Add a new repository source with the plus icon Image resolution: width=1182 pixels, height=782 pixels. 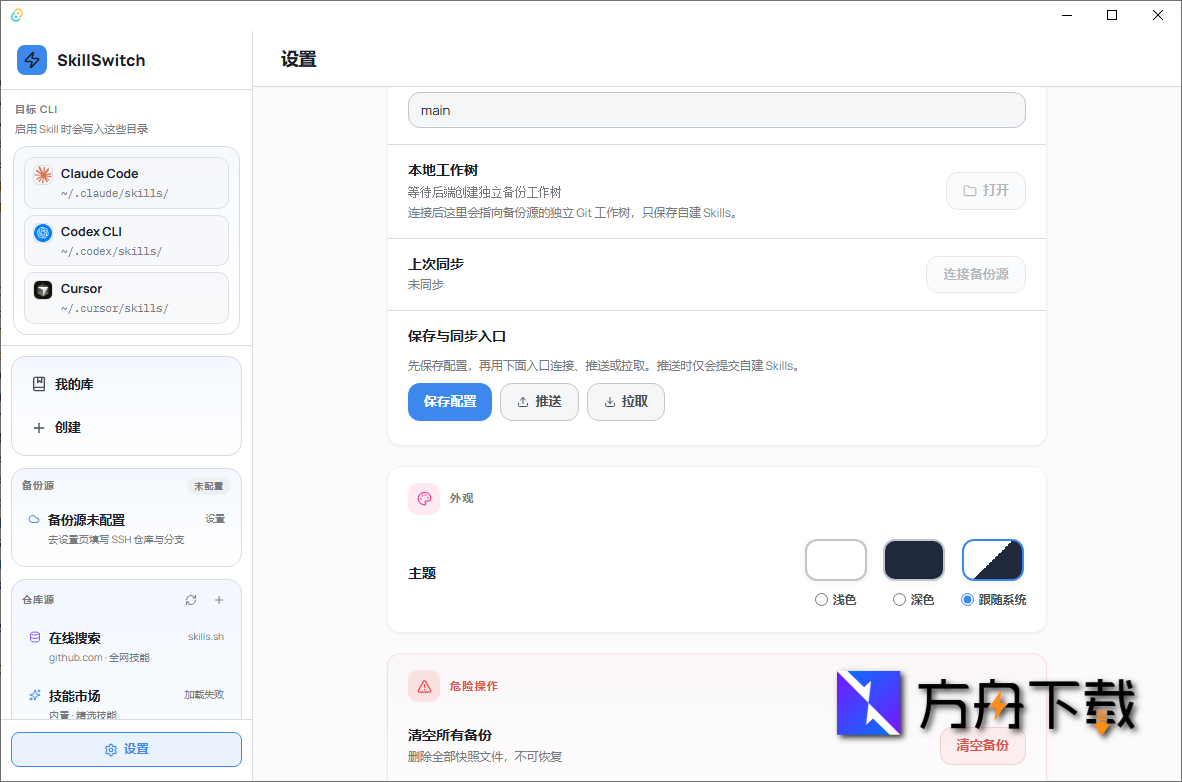click(219, 599)
